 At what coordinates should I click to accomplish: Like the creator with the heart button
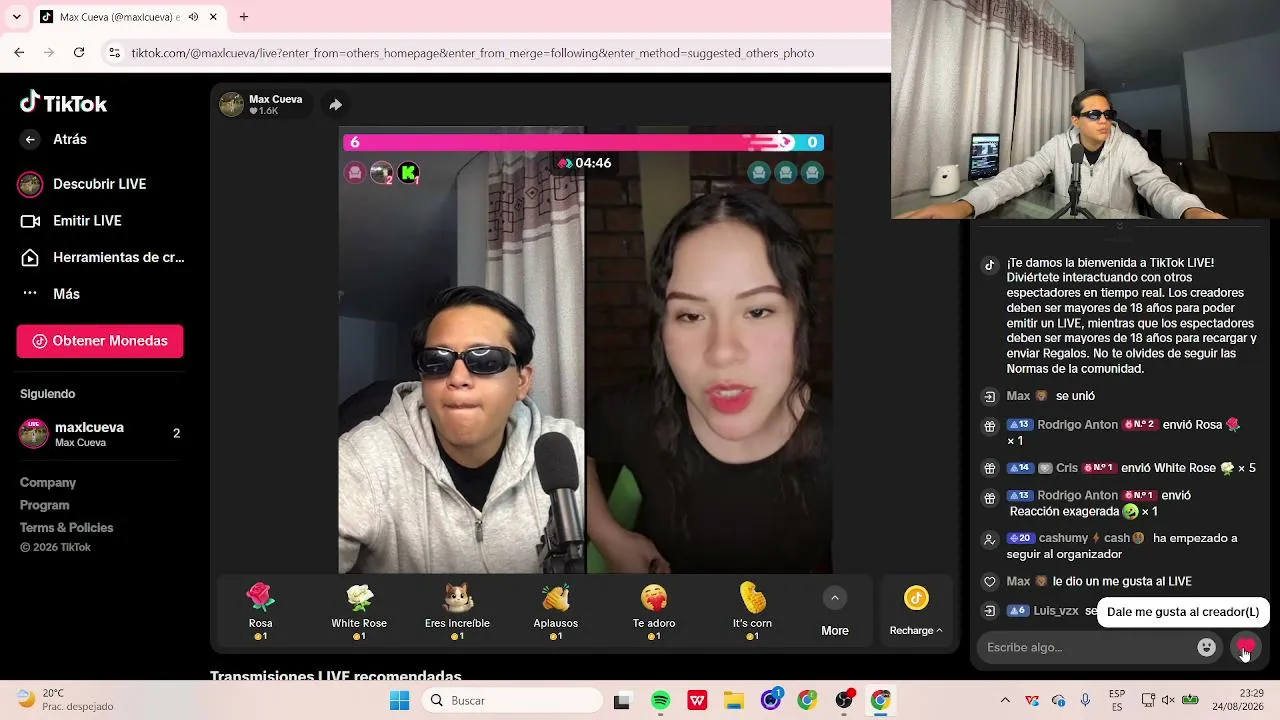tap(1245, 647)
